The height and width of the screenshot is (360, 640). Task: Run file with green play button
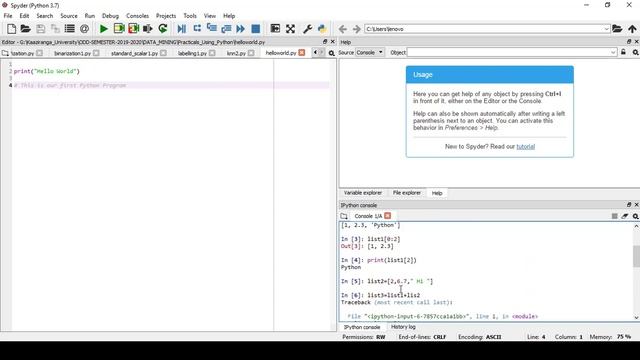[x=104, y=29]
